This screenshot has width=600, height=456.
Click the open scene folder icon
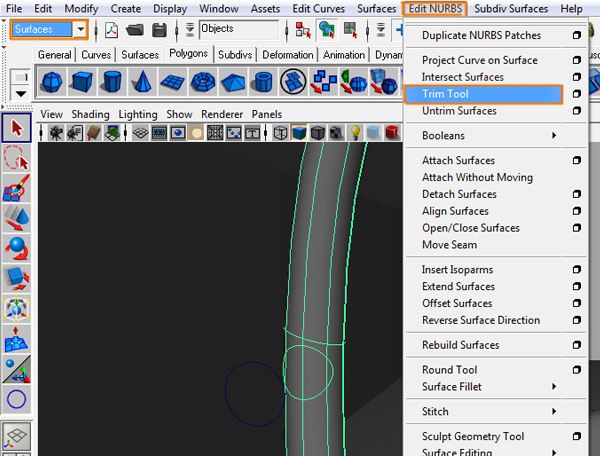point(135,30)
